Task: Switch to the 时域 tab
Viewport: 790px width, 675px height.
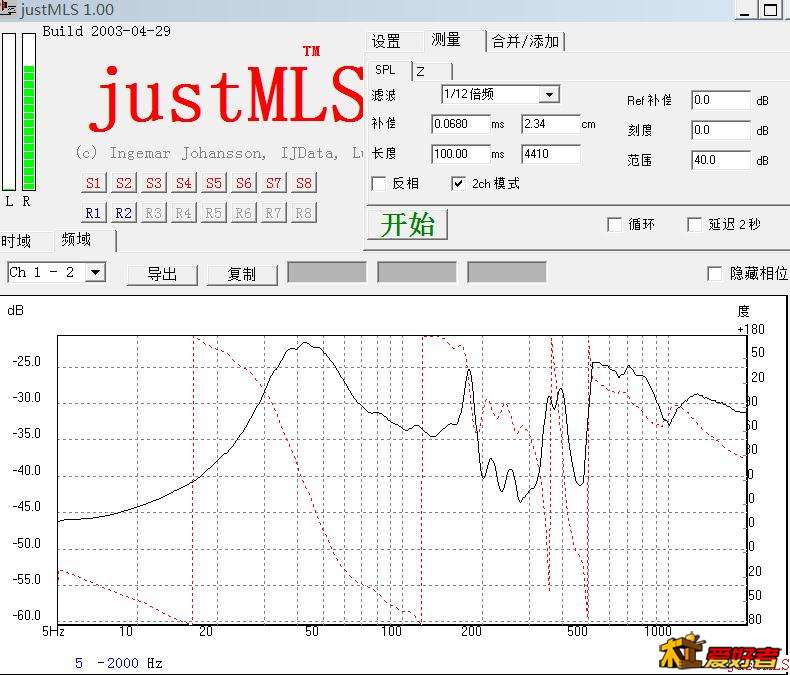Action: 17,241
